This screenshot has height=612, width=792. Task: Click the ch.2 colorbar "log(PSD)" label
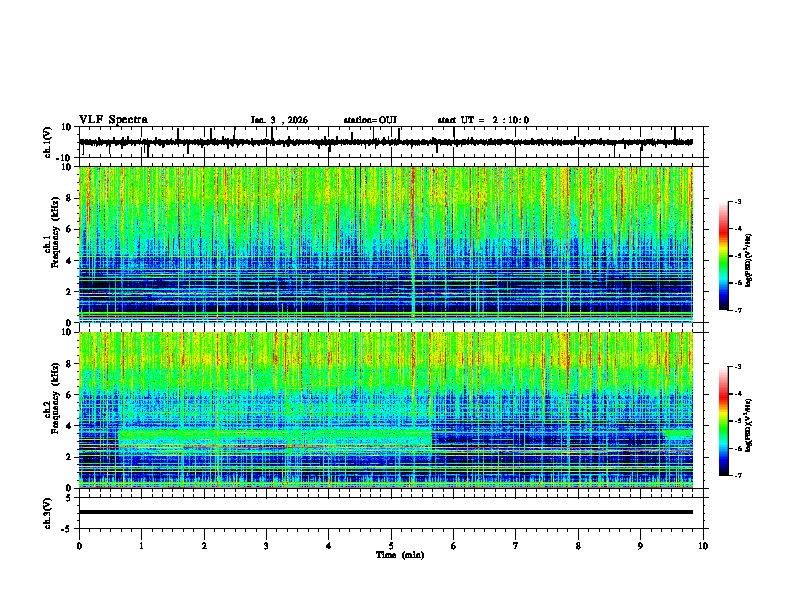click(x=749, y=425)
